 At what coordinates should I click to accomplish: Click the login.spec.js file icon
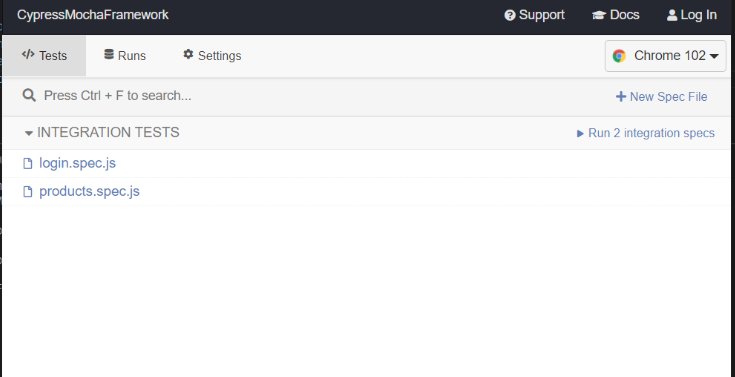click(x=28, y=163)
